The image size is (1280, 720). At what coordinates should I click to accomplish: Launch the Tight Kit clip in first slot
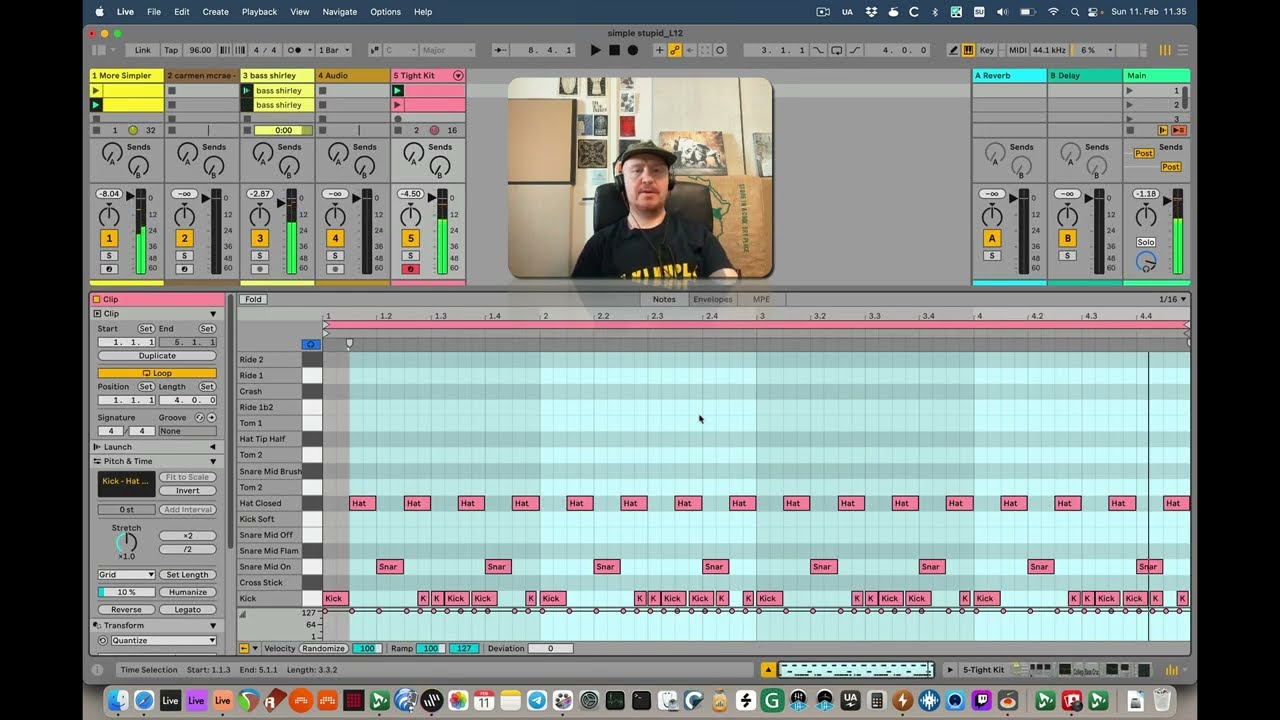397,90
